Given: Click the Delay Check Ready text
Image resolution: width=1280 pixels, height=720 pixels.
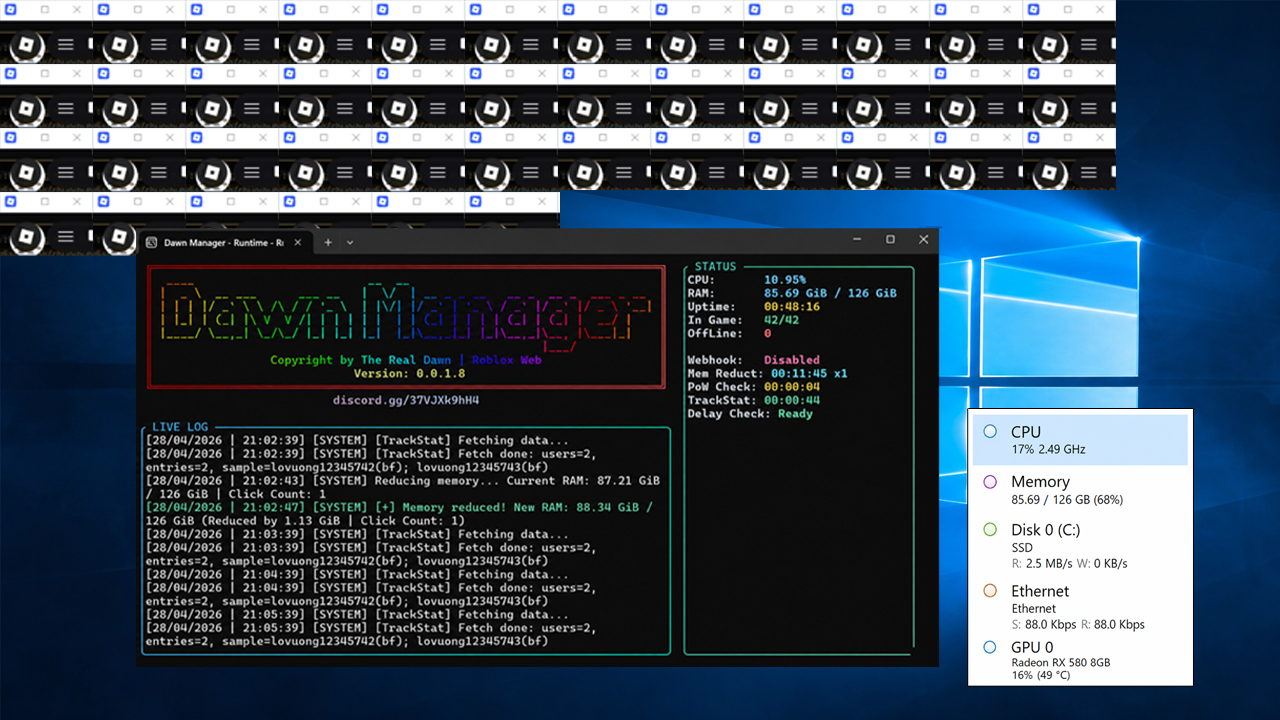Looking at the screenshot, I should (795, 413).
